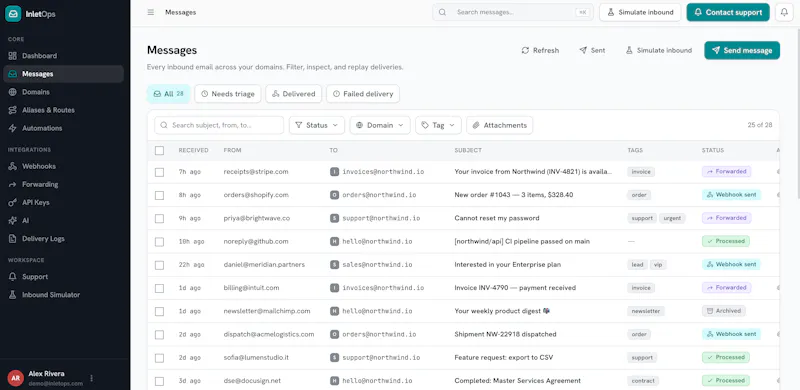800x390 pixels.
Task: Focus the Search messages field in the top bar
Action: [x=513, y=12]
